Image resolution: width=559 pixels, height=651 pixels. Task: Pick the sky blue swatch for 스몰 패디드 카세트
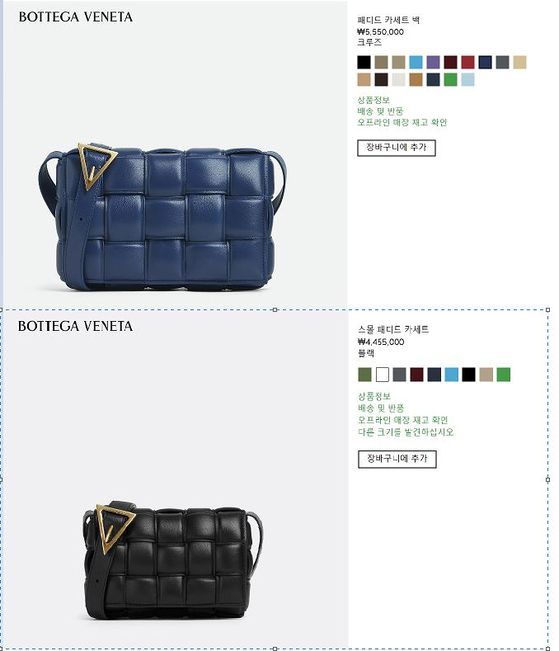tap(451, 374)
